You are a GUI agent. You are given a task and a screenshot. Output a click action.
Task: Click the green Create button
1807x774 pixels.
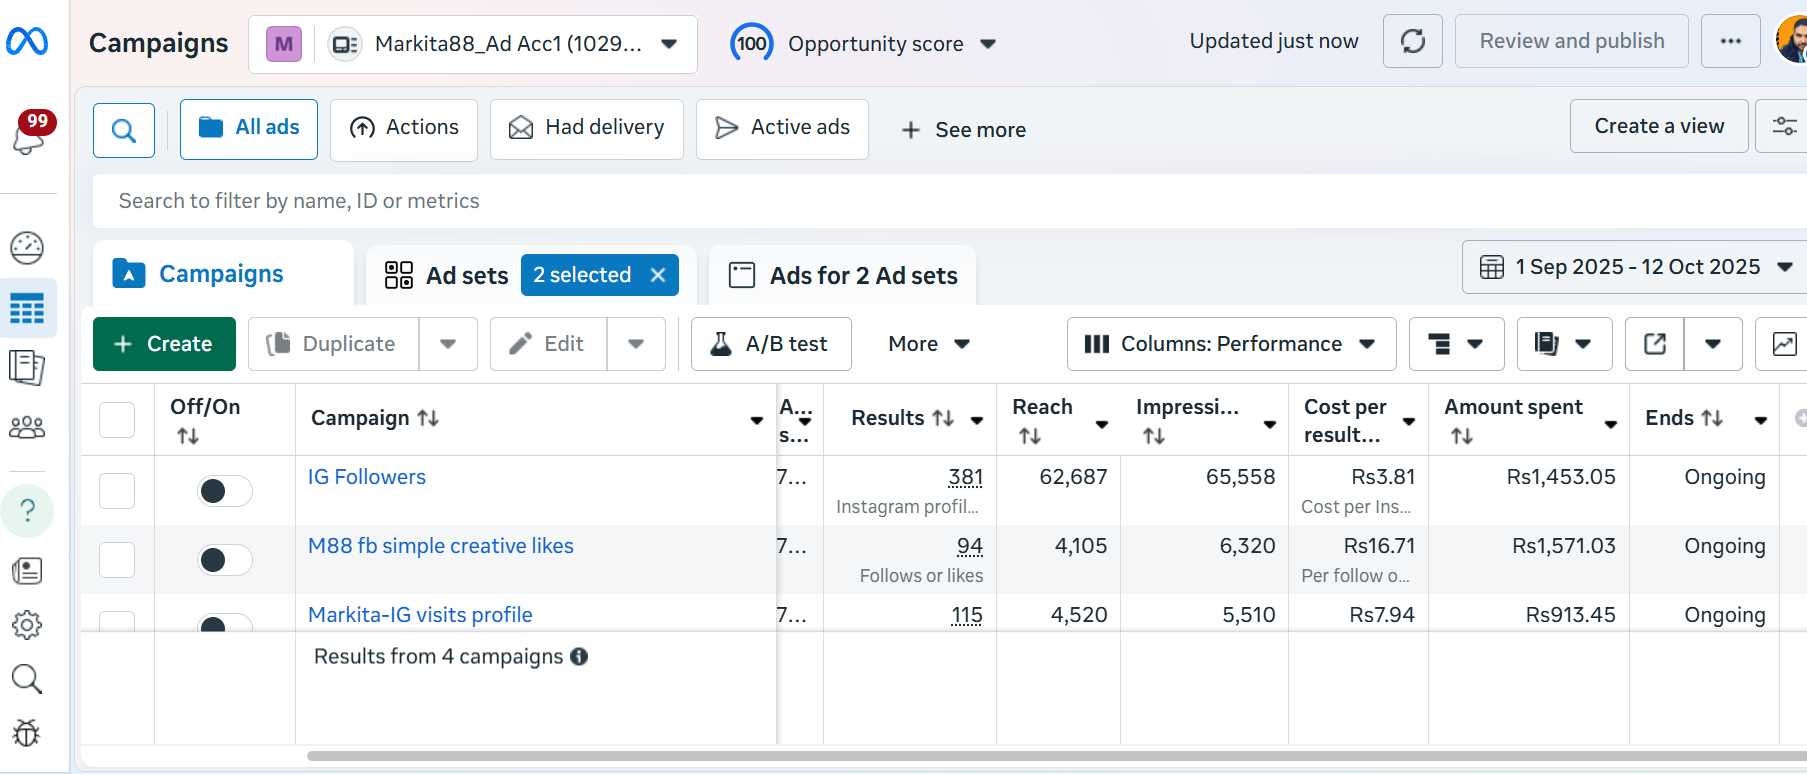coord(164,344)
